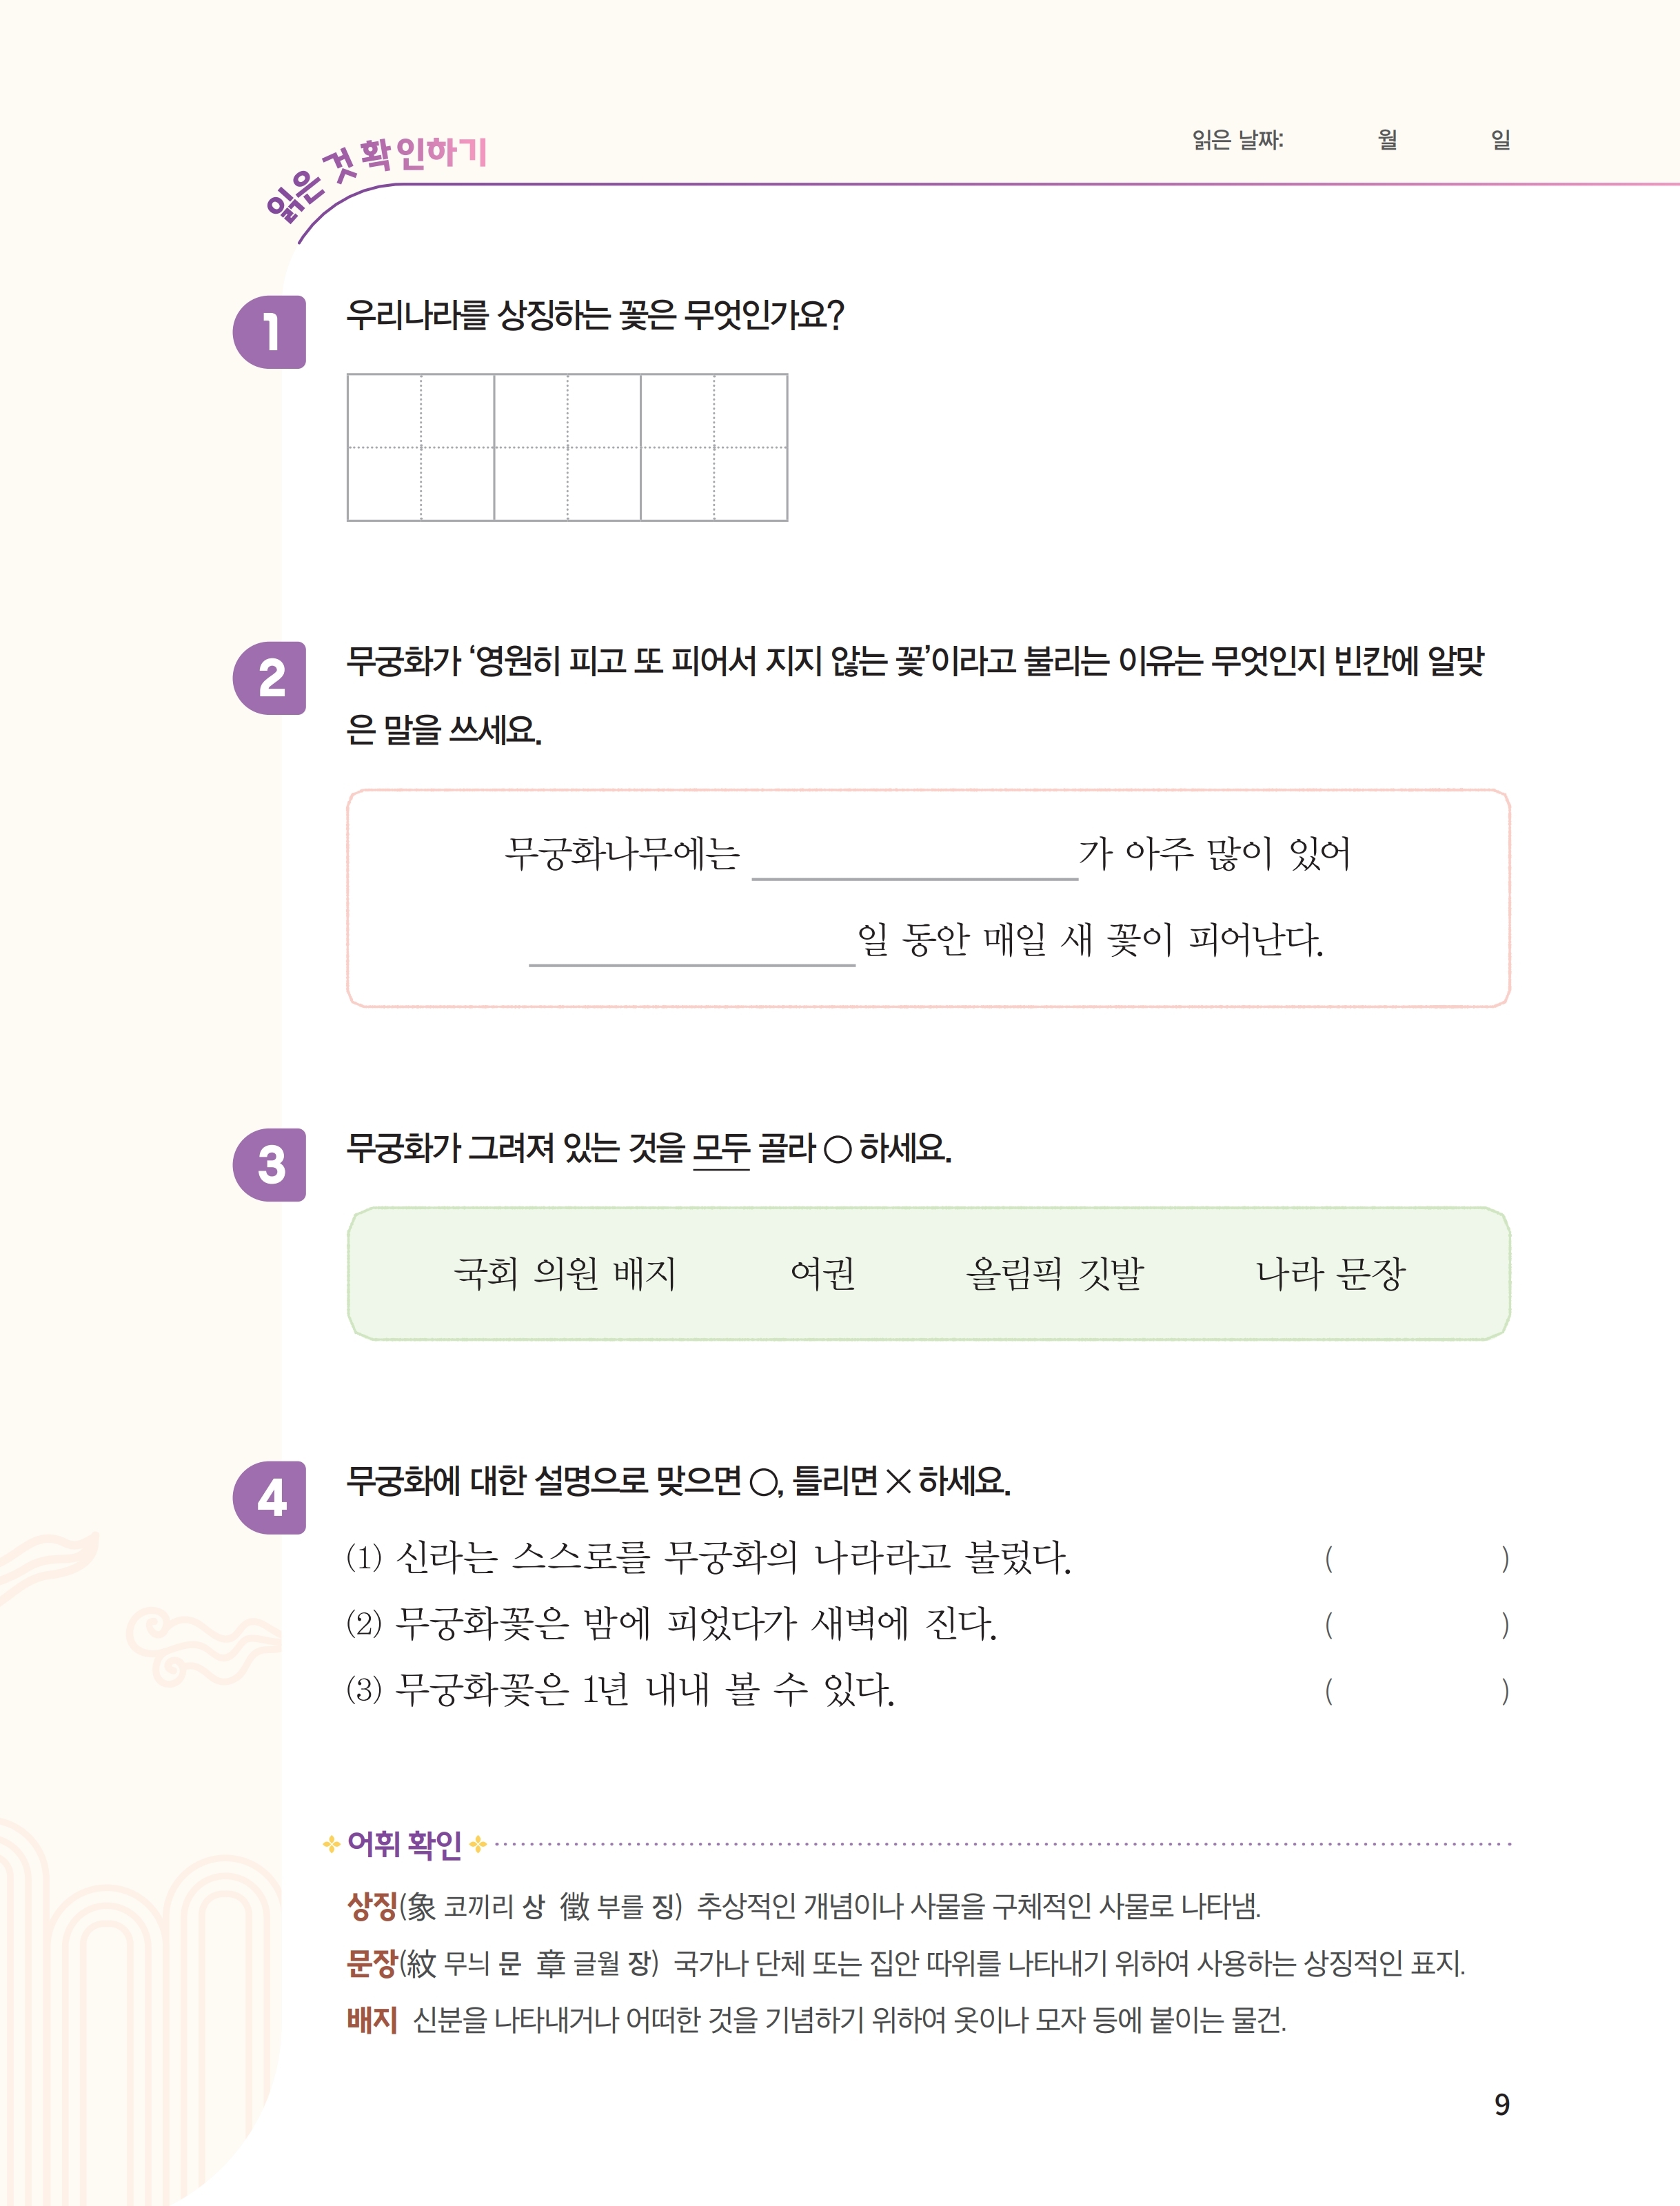Click the circle symbol in question 3 prompt
Screen dimensions: 1680x2206
(837, 1150)
